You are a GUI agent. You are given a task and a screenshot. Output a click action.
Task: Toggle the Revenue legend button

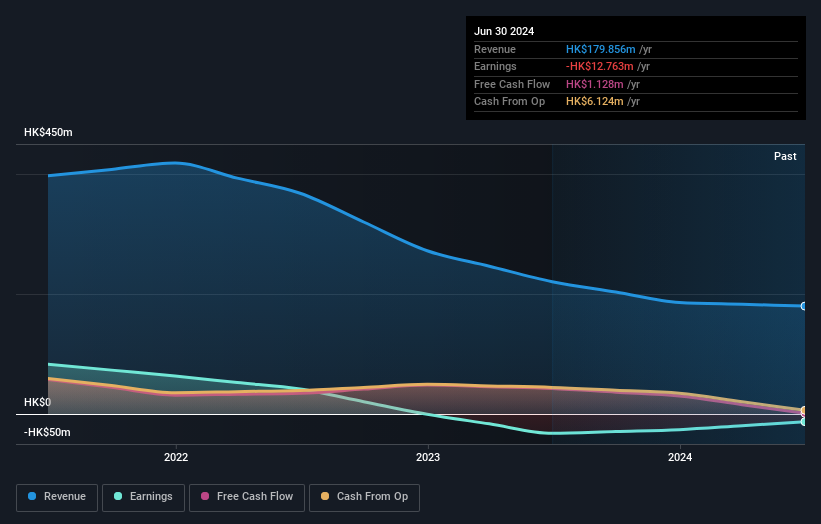point(57,497)
